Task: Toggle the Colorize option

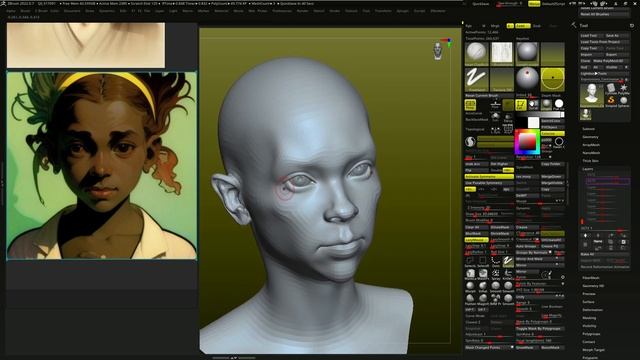Action: click(552, 133)
